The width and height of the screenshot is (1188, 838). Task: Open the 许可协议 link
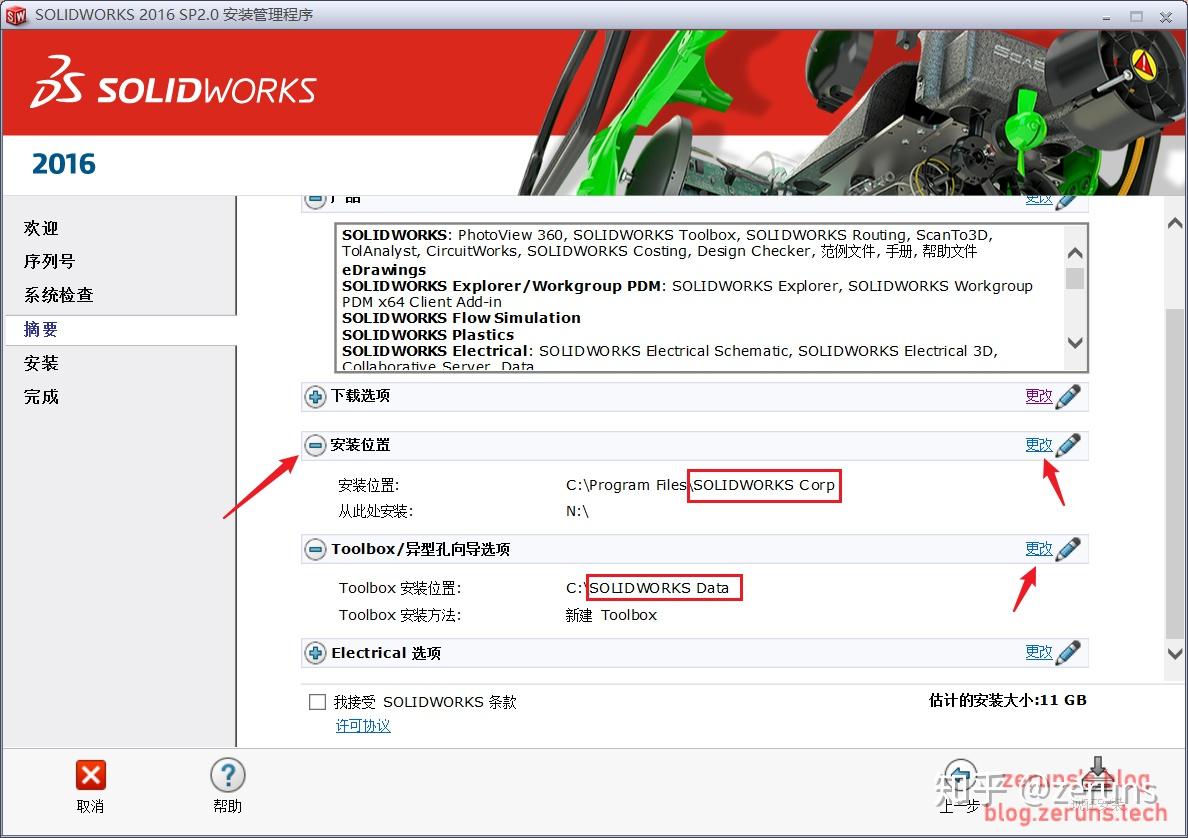pyautogui.click(x=362, y=725)
